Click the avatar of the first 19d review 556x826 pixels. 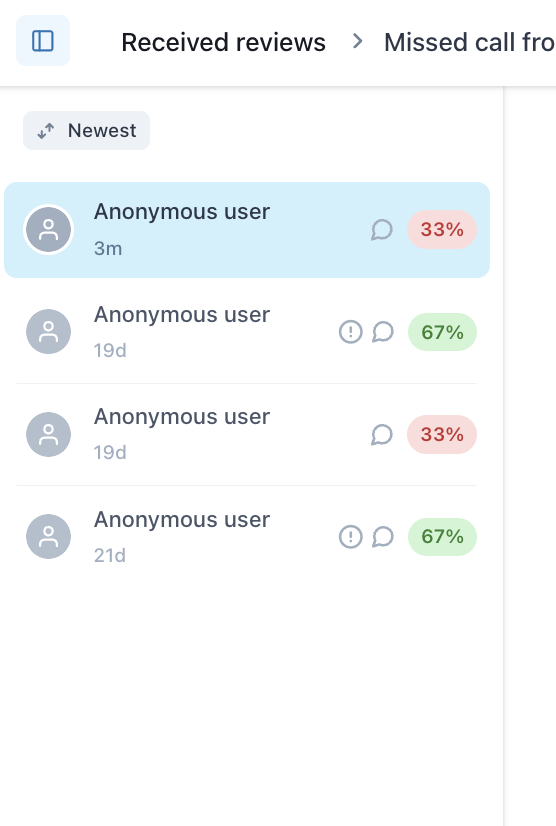[x=48, y=332]
